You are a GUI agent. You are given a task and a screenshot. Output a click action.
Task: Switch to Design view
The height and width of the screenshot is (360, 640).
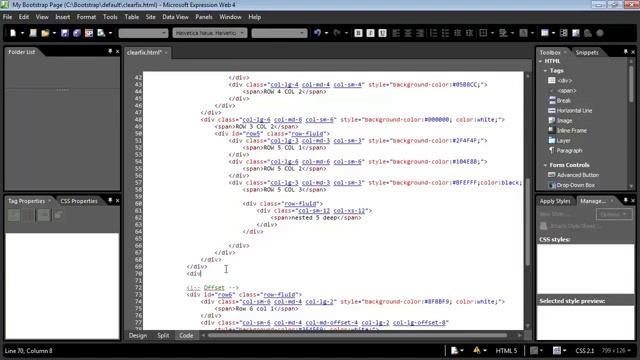coord(138,336)
